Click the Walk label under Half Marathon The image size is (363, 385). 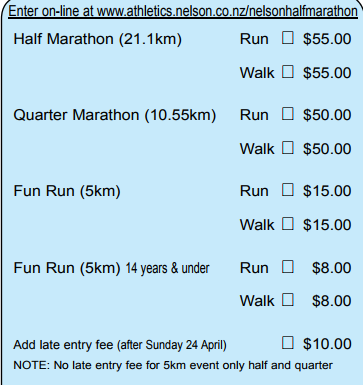coord(257,73)
